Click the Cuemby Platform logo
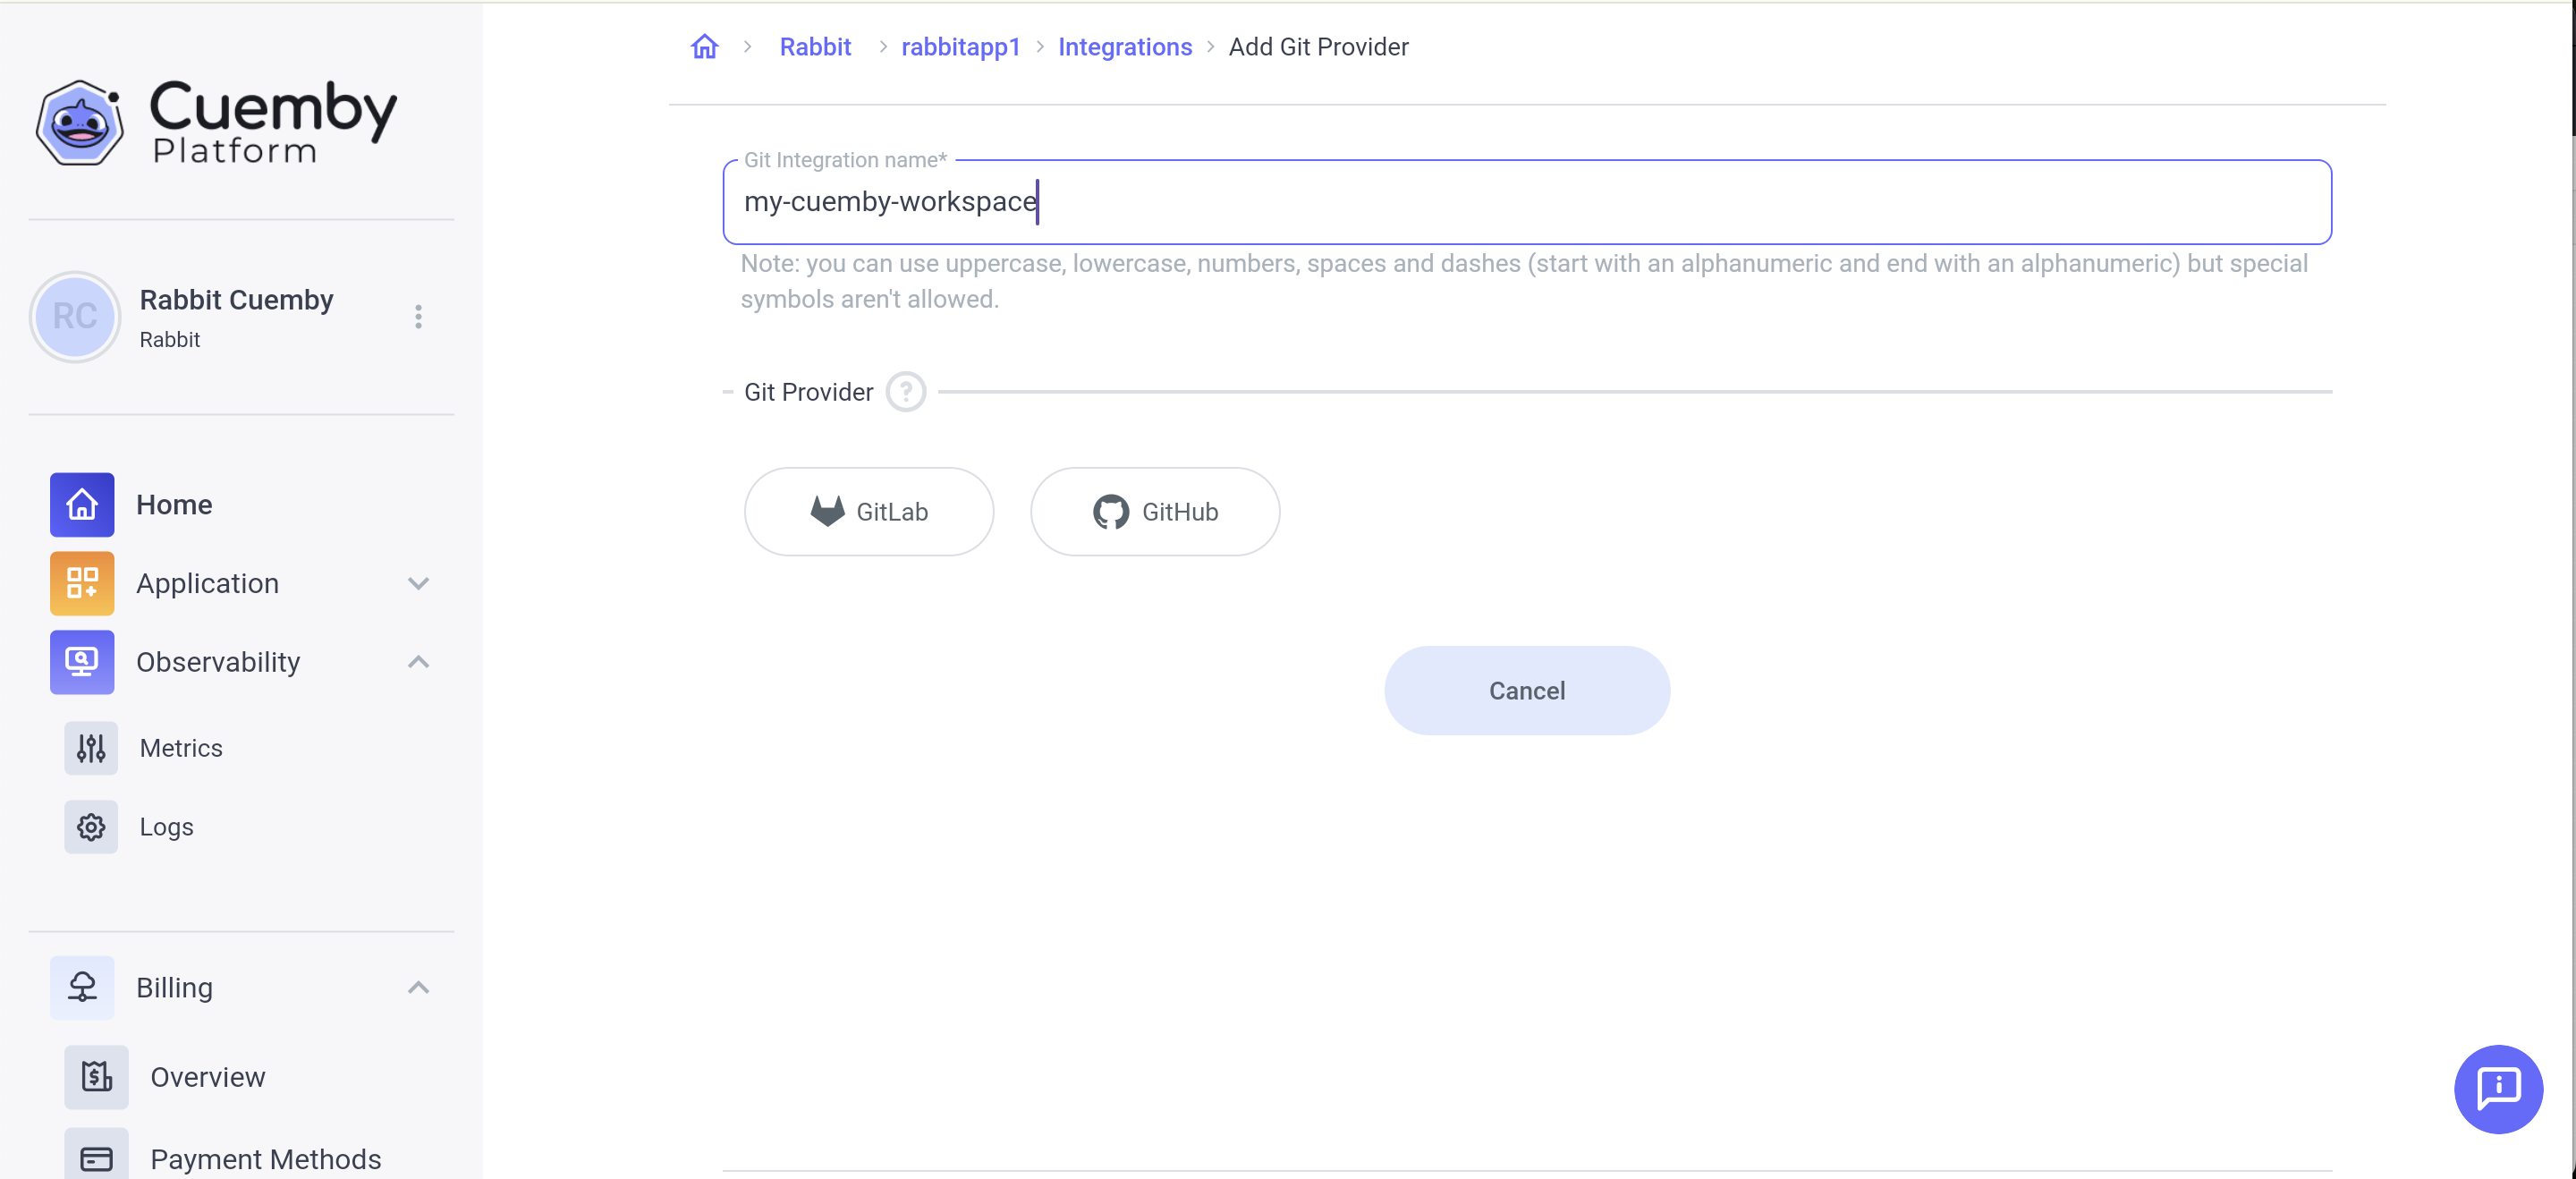The height and width of the screenshot is (1179, 2576). tap(216, 122)
